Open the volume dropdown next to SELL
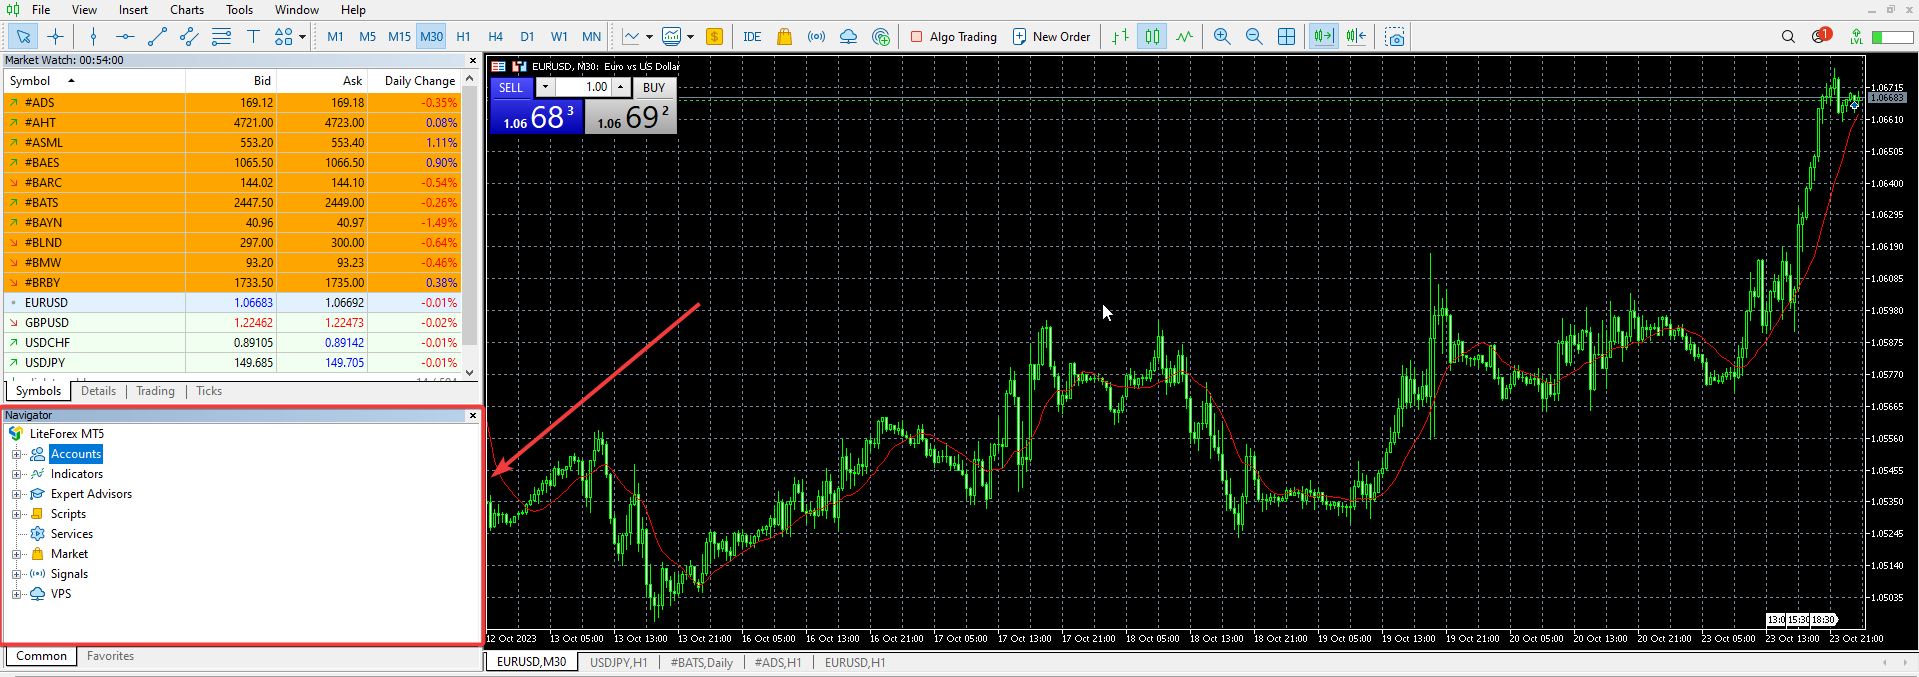This screenshot has height=677, width=1919. (545, 87)
